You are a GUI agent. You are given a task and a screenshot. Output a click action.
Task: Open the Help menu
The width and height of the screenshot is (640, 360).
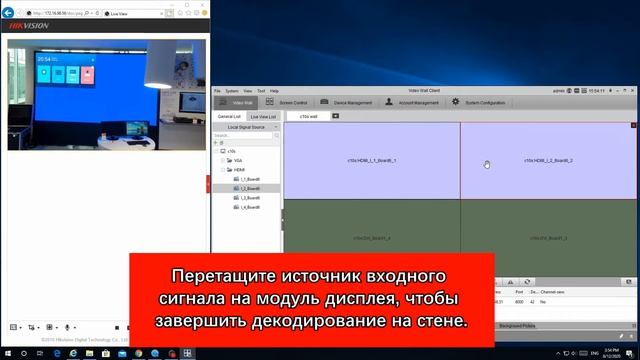click(274, 91)
